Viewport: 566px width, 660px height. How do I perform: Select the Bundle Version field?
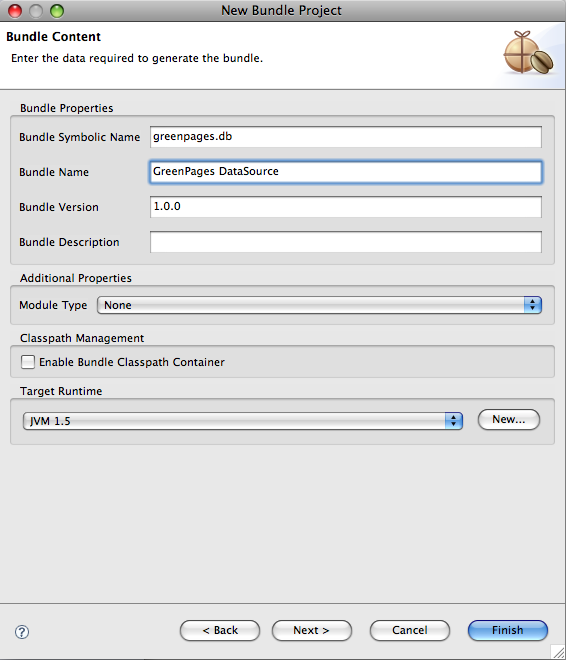(x=346, y=207)
